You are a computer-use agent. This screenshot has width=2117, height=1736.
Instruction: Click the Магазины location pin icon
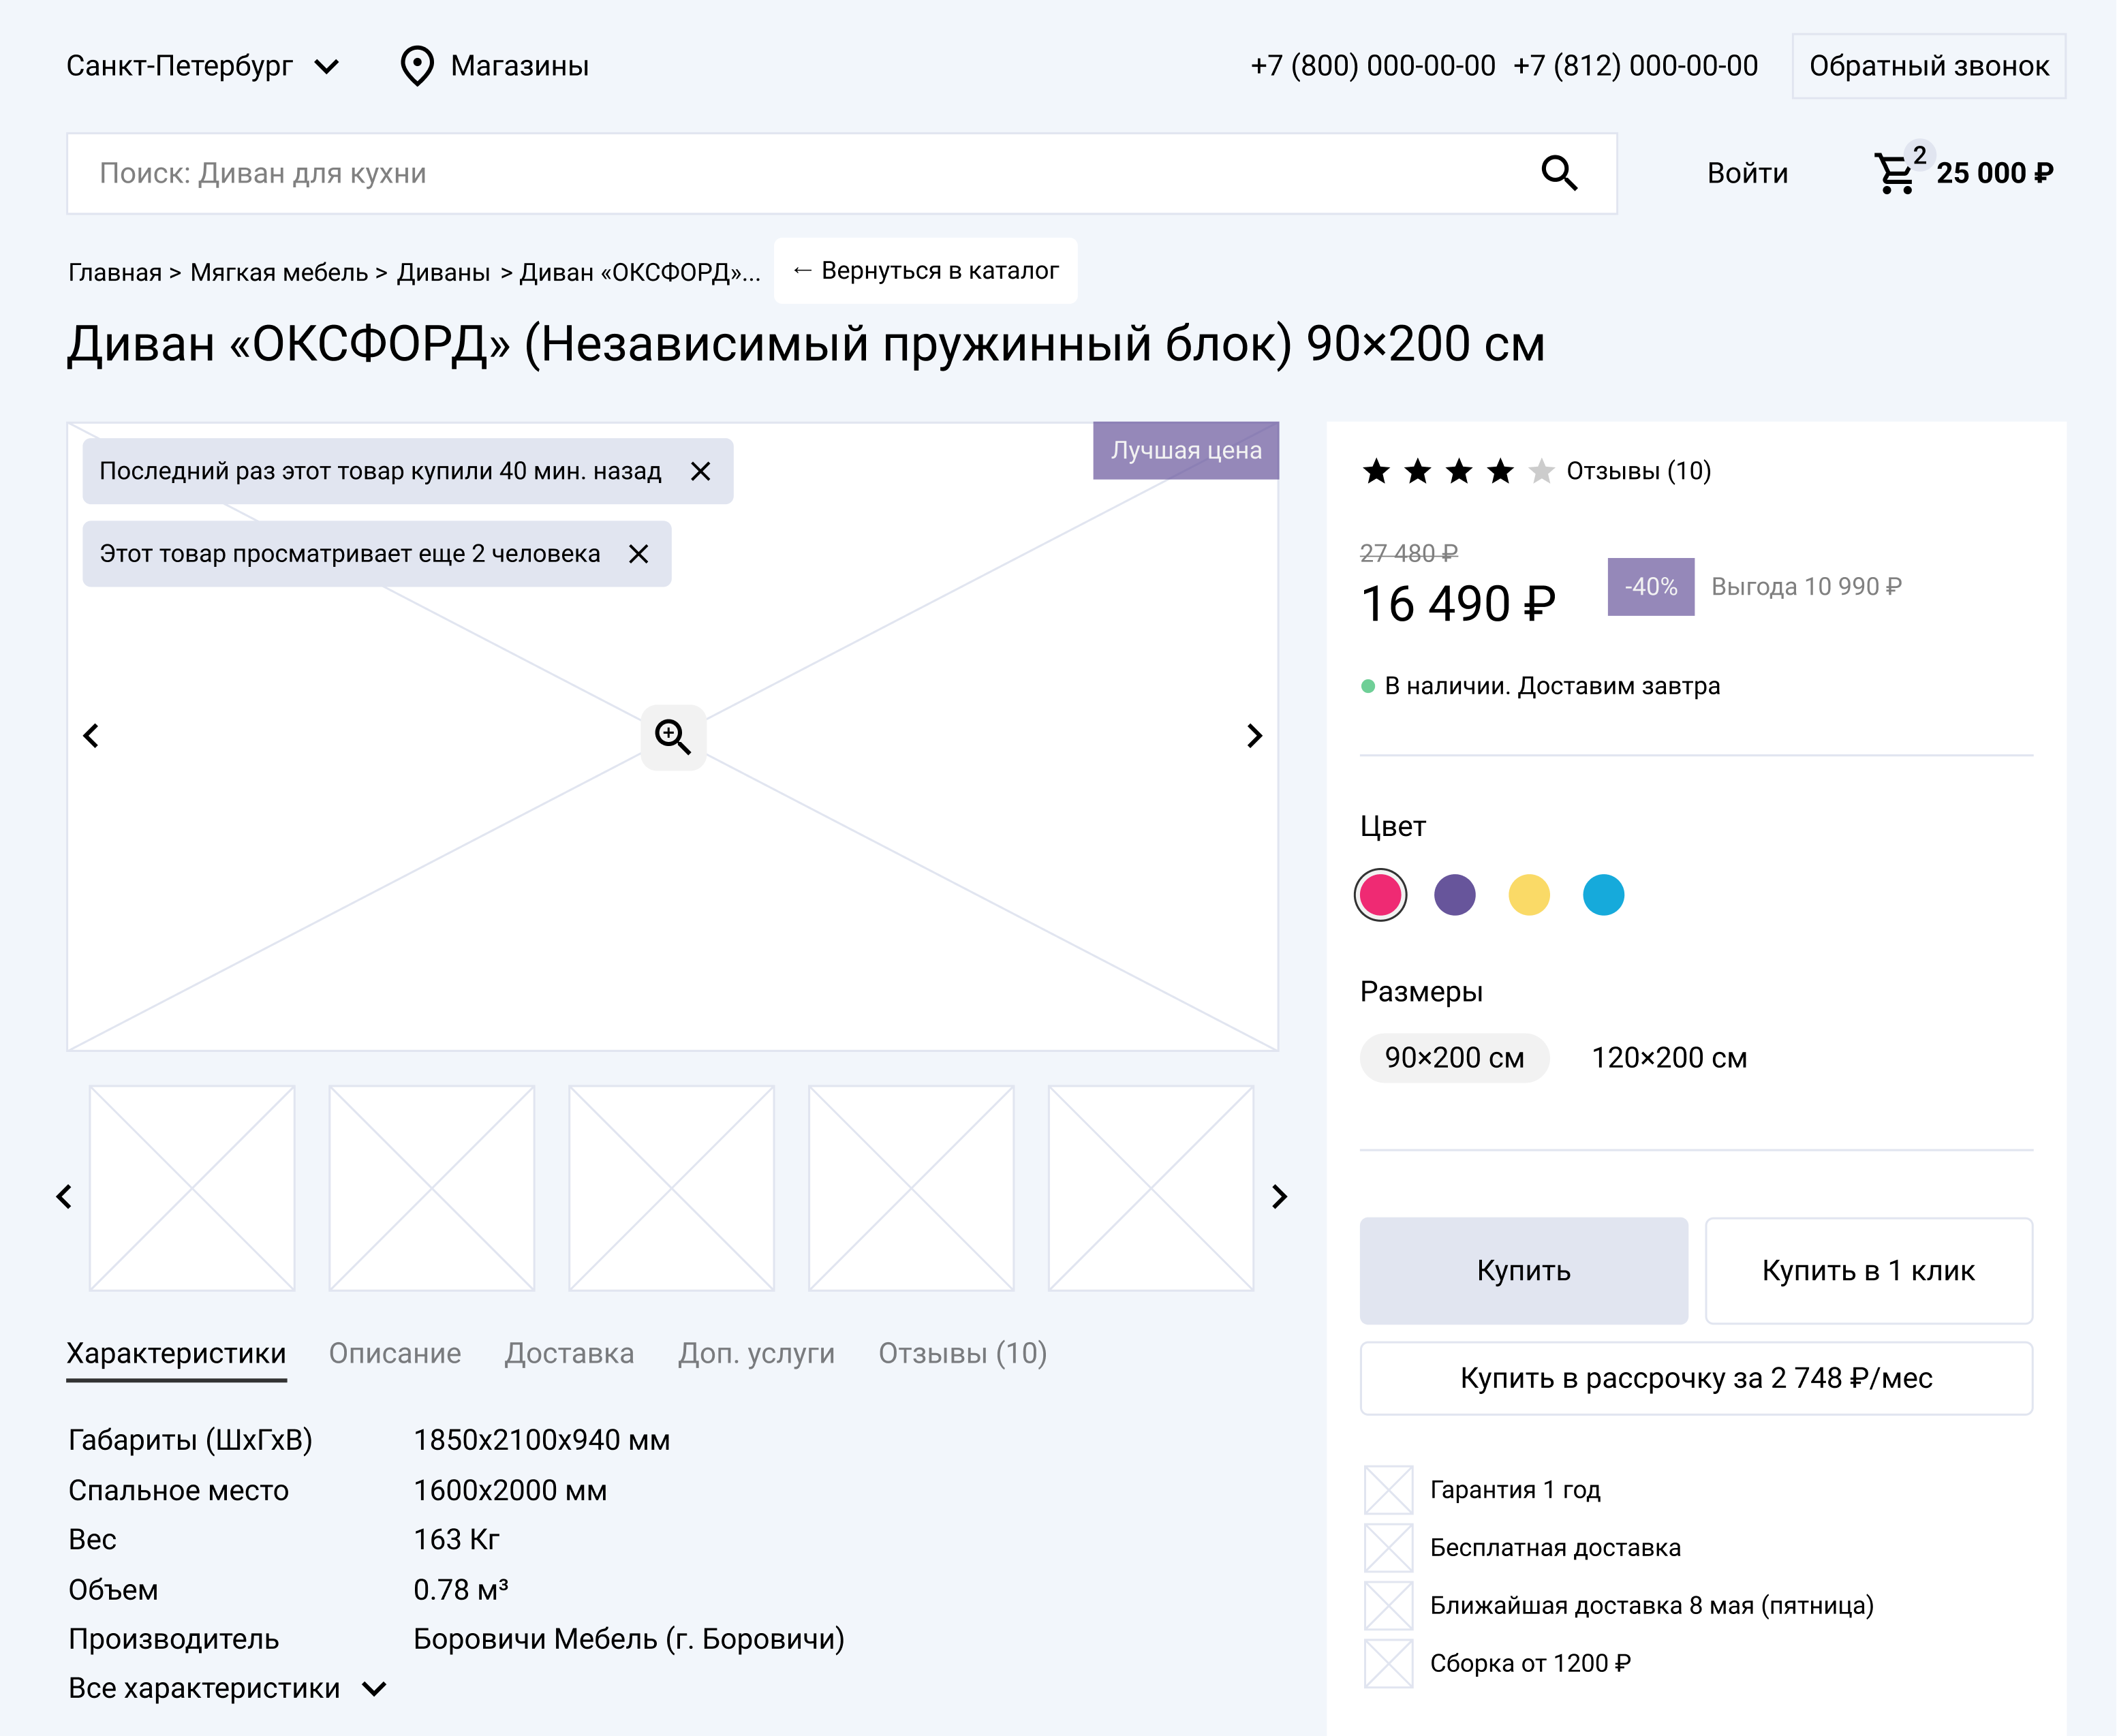pyautogui.click(x=416, y=66)
